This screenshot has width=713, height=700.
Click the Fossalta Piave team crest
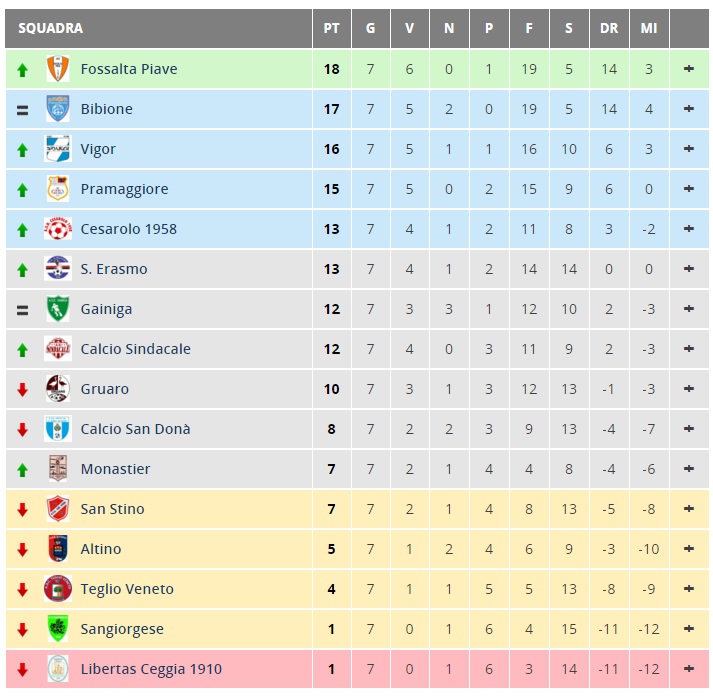click(x=58, y=69)
